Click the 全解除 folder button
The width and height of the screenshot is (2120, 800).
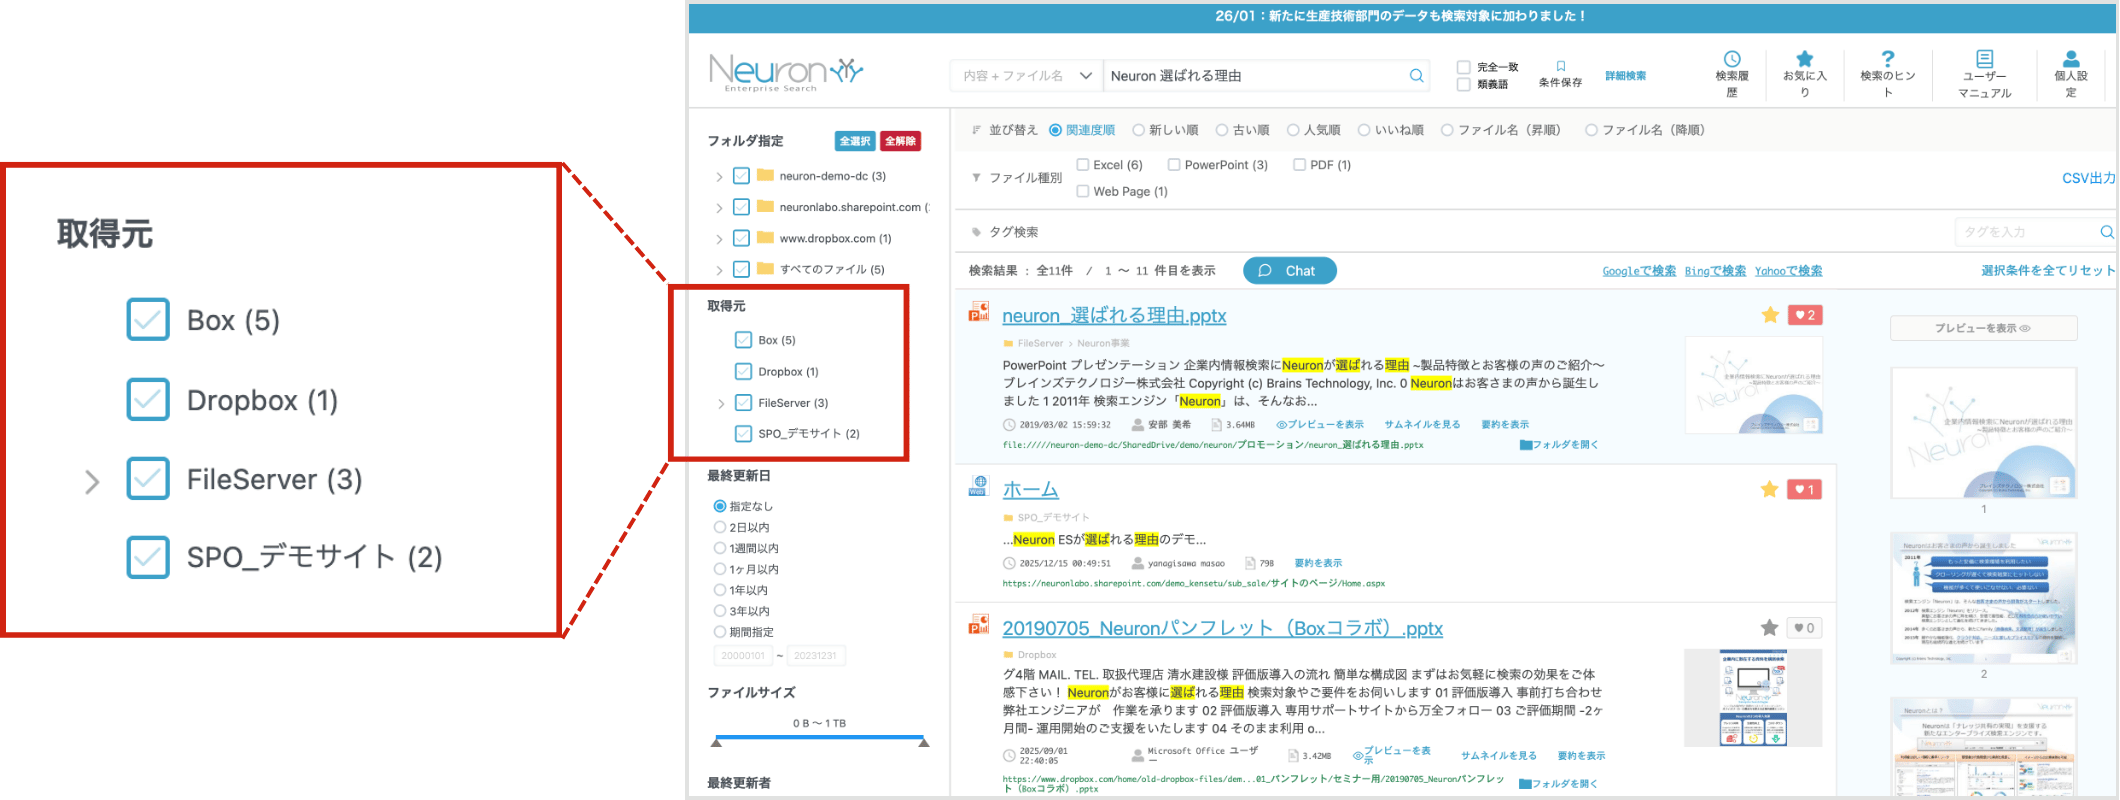coord(900,141)
